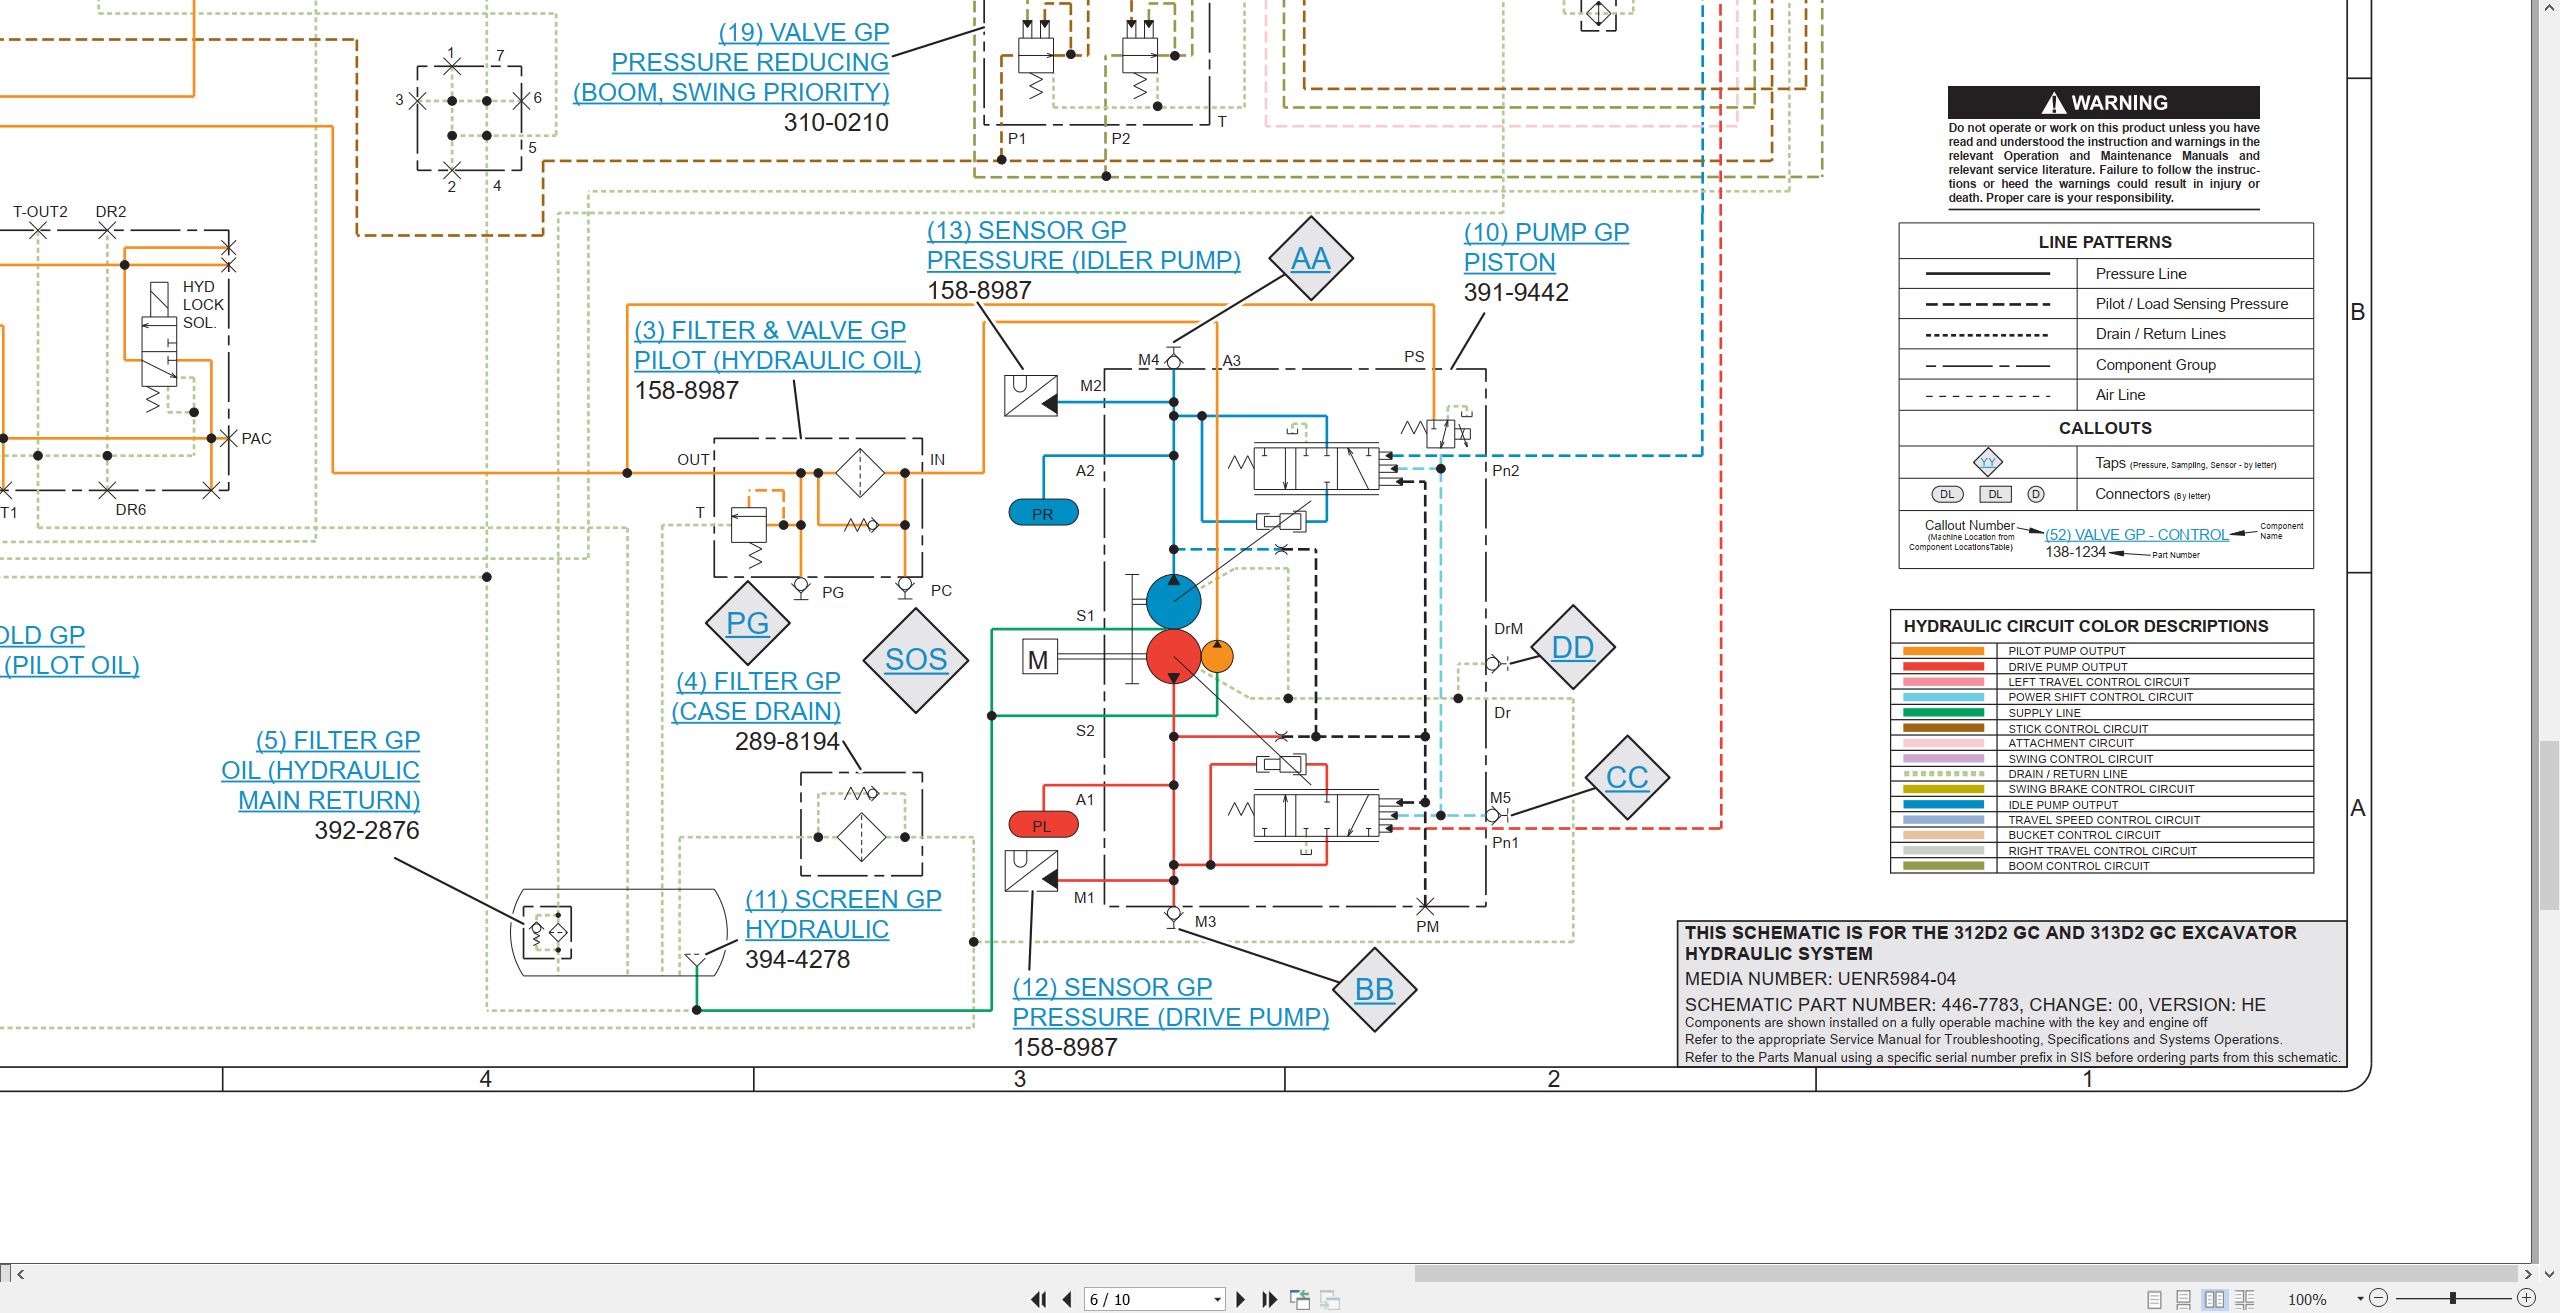This screenshot has width=2560, height=1313.
Task: Click the PG pressure tap diamond
Action: click(x=747, y=623)
